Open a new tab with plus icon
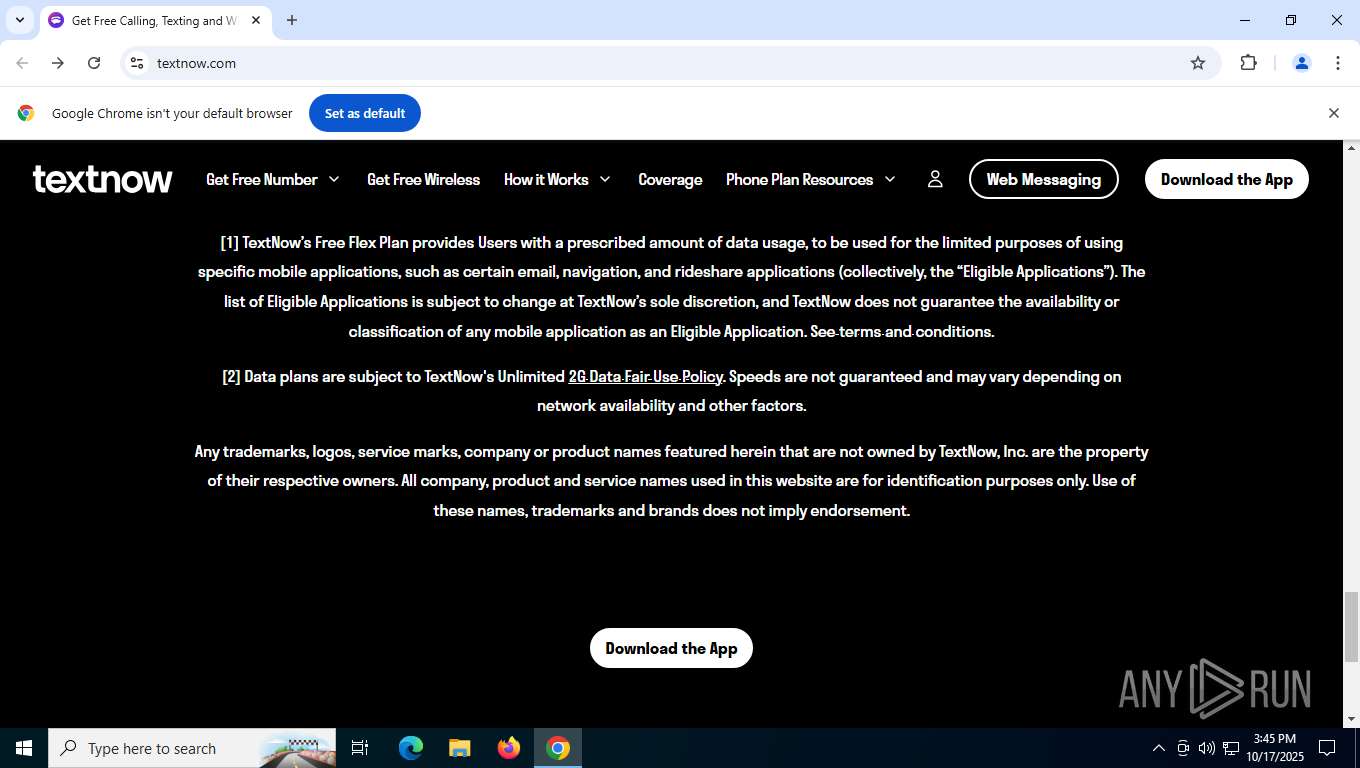The height and width of the screenshot is (768, 1360). click(x=292, y=20)
